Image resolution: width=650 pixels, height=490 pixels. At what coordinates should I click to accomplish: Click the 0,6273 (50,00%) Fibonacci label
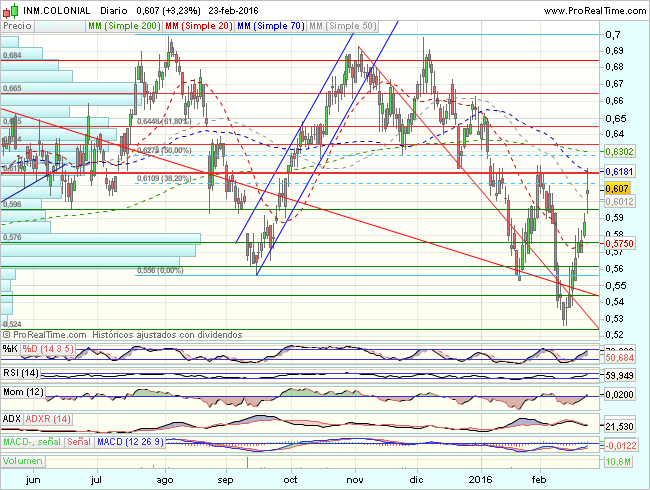tap(164, 150)
